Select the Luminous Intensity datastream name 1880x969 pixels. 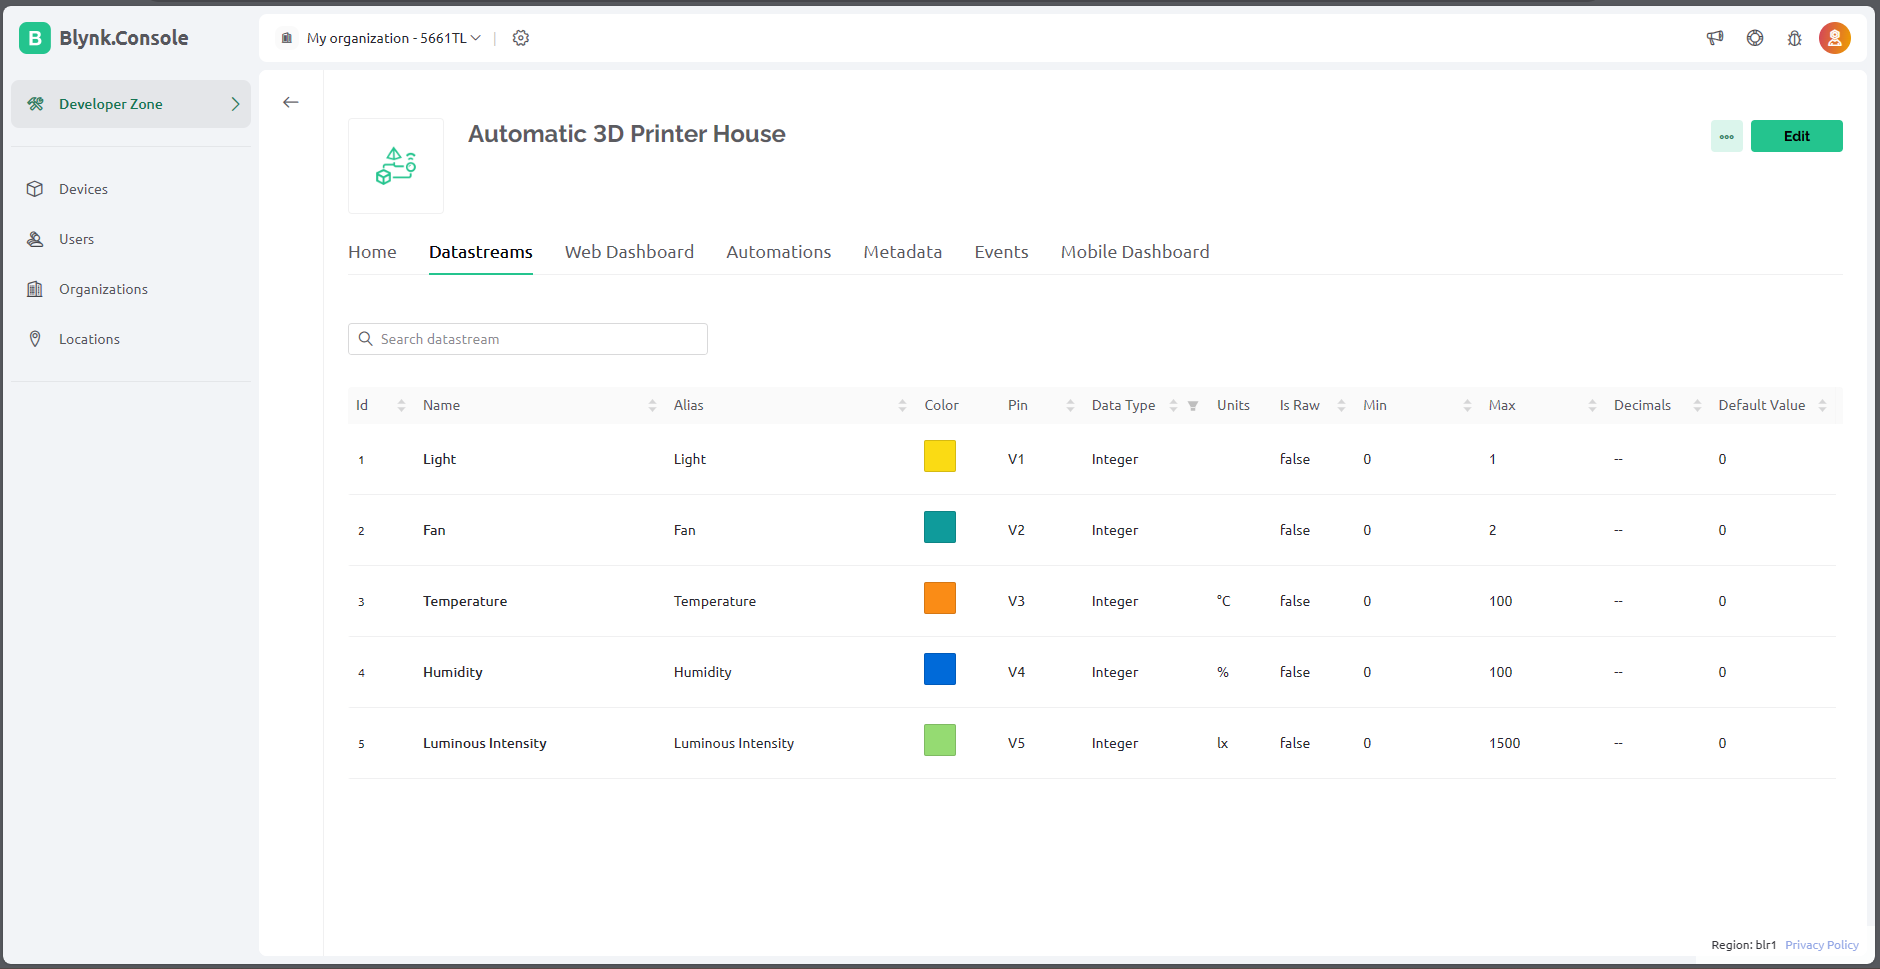tap(485, 743)
